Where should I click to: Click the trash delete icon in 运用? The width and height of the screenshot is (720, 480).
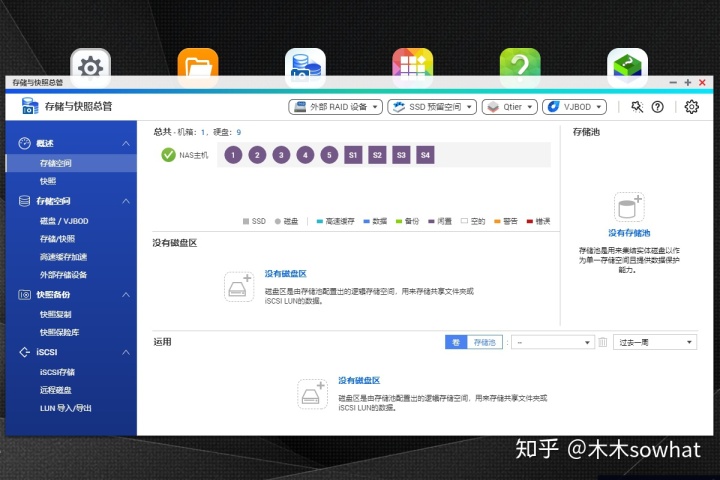[x=603, y=342]
